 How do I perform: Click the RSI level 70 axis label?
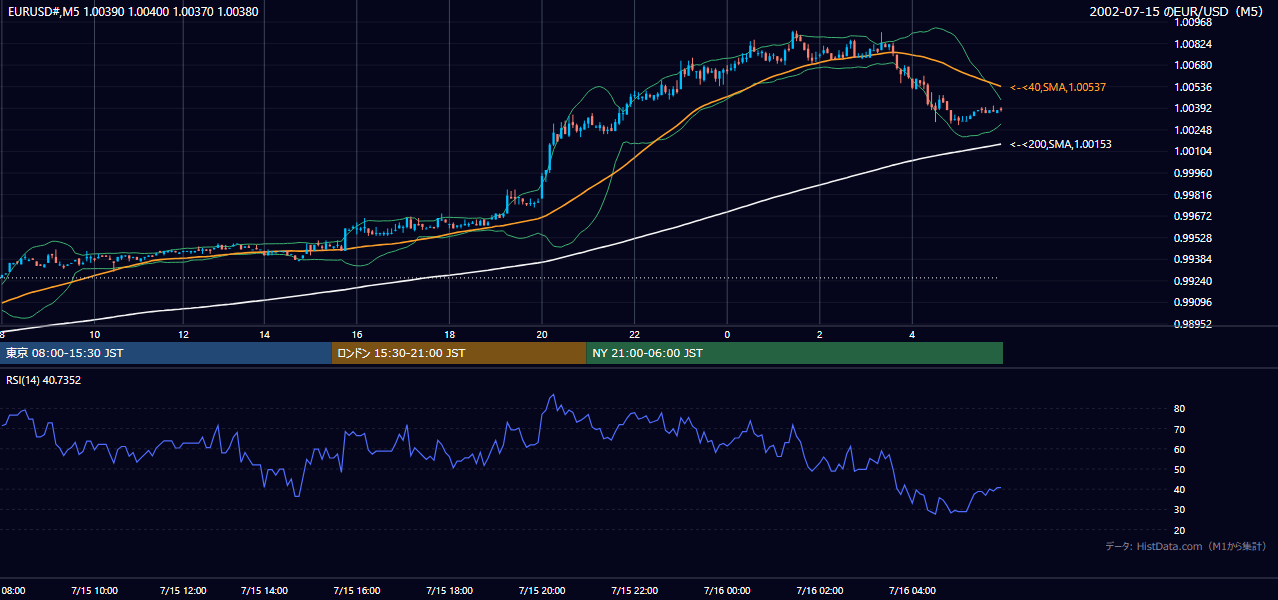point(1180,429)
